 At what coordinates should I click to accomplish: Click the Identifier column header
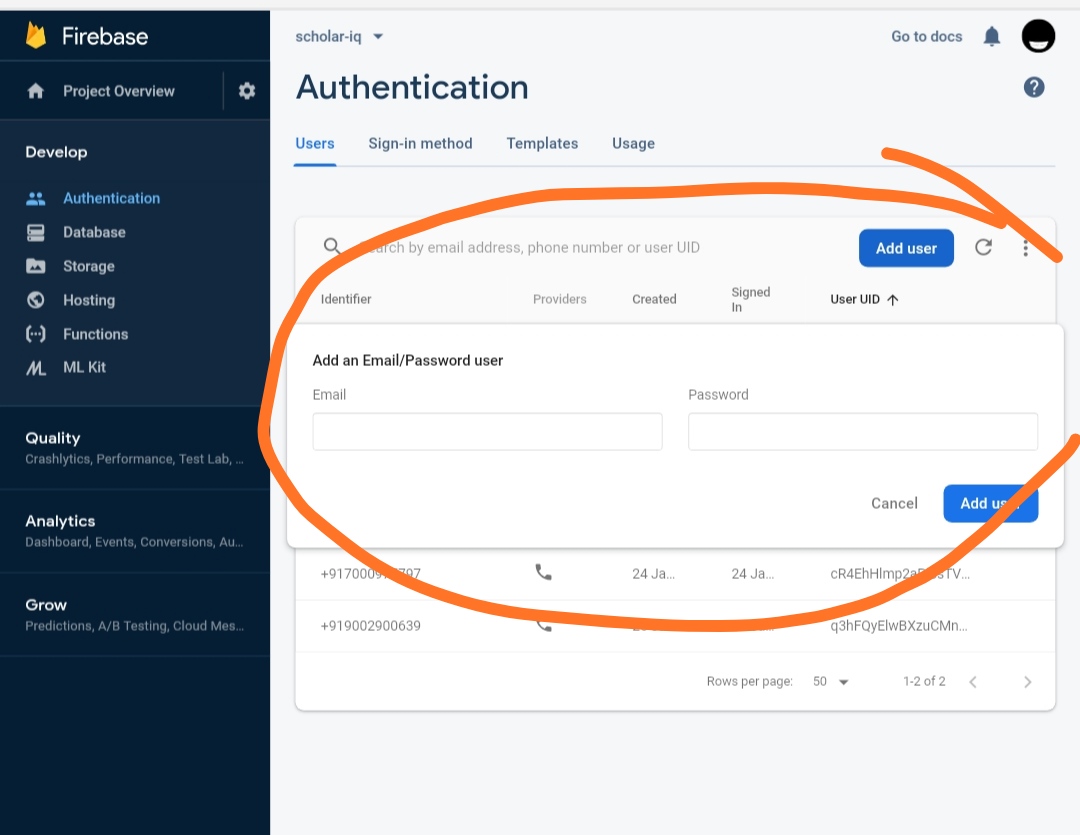346,299
